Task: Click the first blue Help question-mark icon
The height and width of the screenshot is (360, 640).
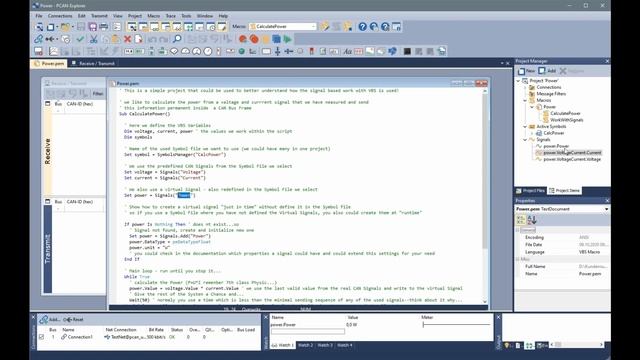Action: click(362, 27)
